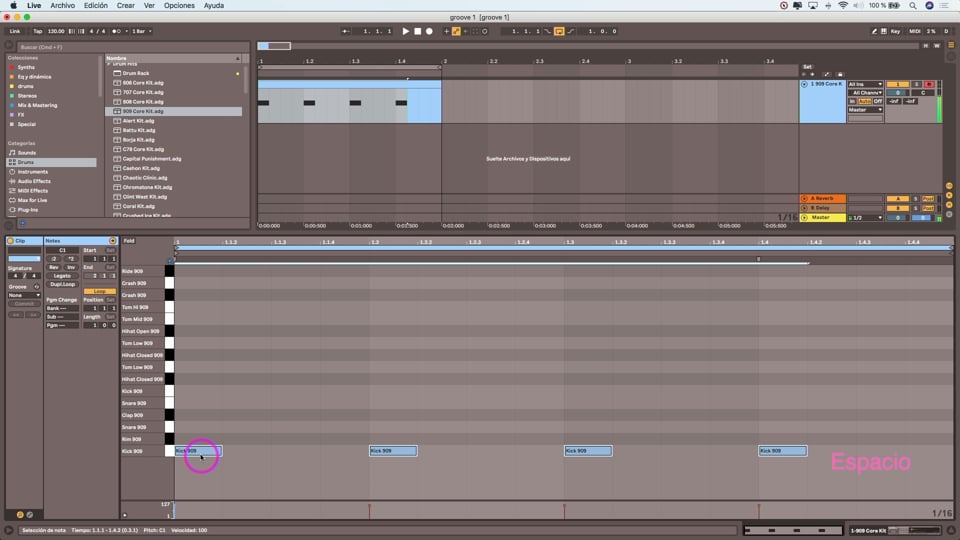Click the Link button
Viewport: 960px width, 540px height.
[x=15, y=31]
